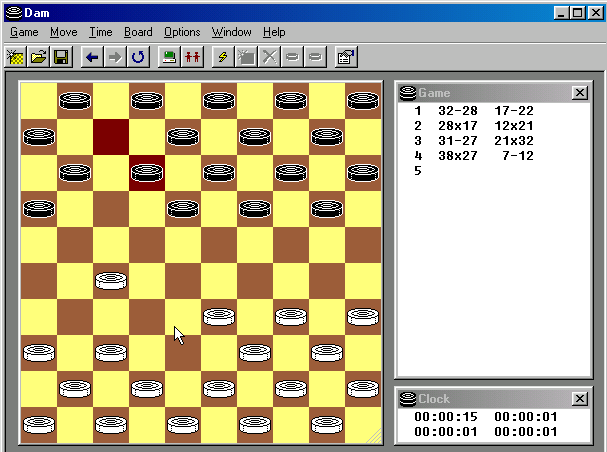Maximize the Dam window
Screen dimensions: 607x452
(577, 13)
